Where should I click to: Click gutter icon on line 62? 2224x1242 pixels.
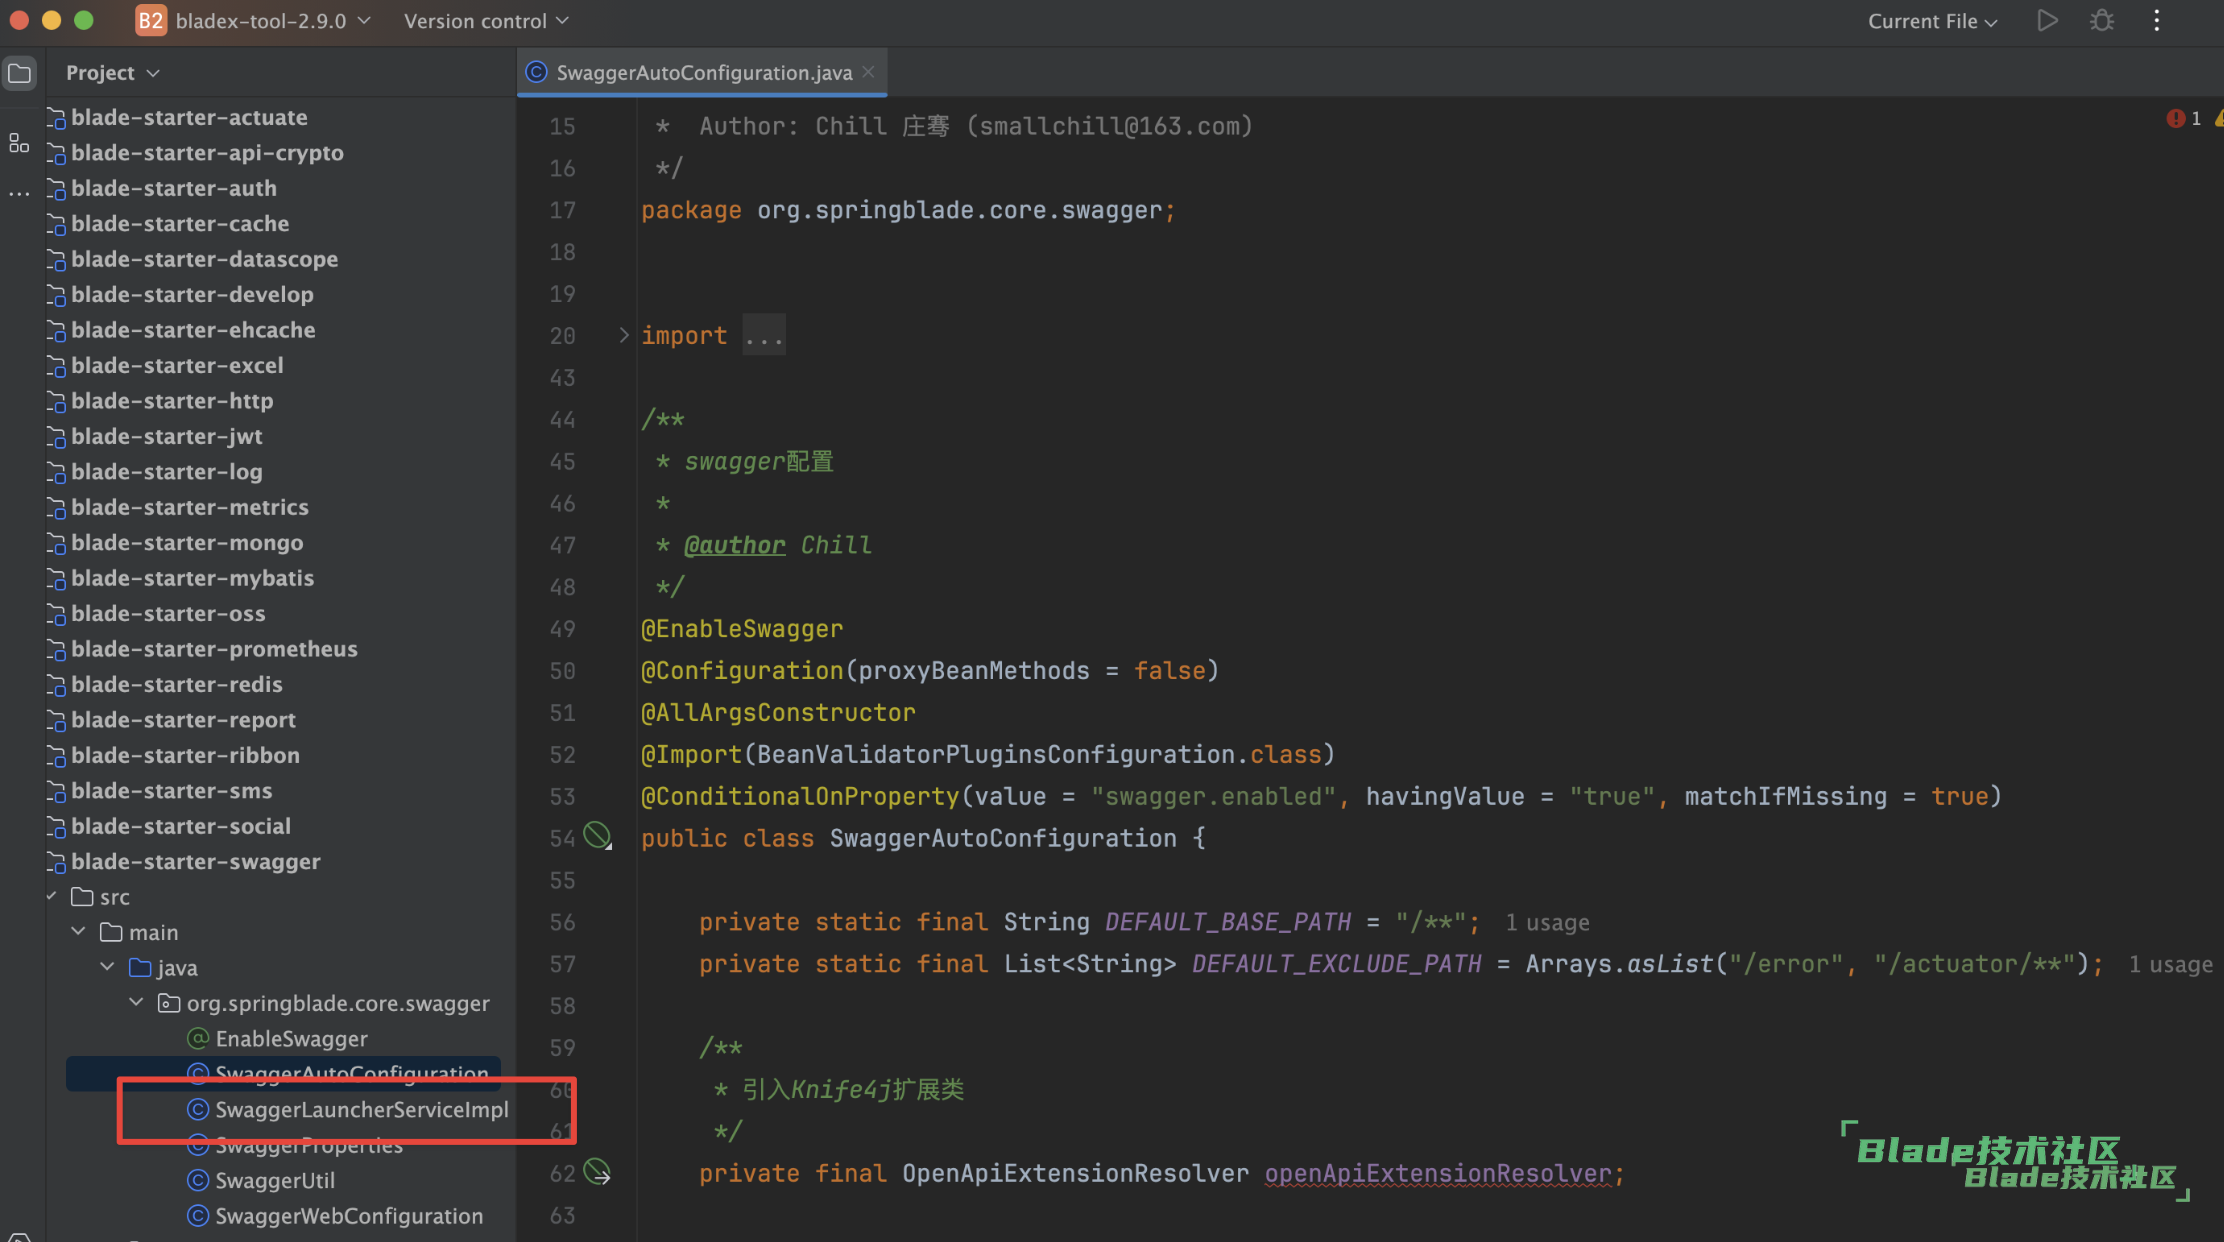click(x=597, y=1171)
